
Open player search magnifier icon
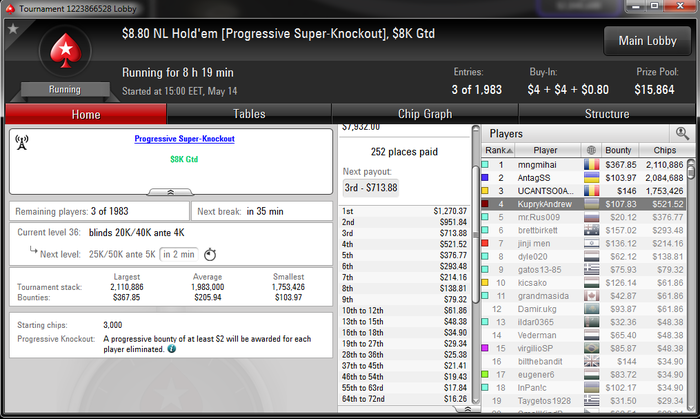[x=682, y=133]
